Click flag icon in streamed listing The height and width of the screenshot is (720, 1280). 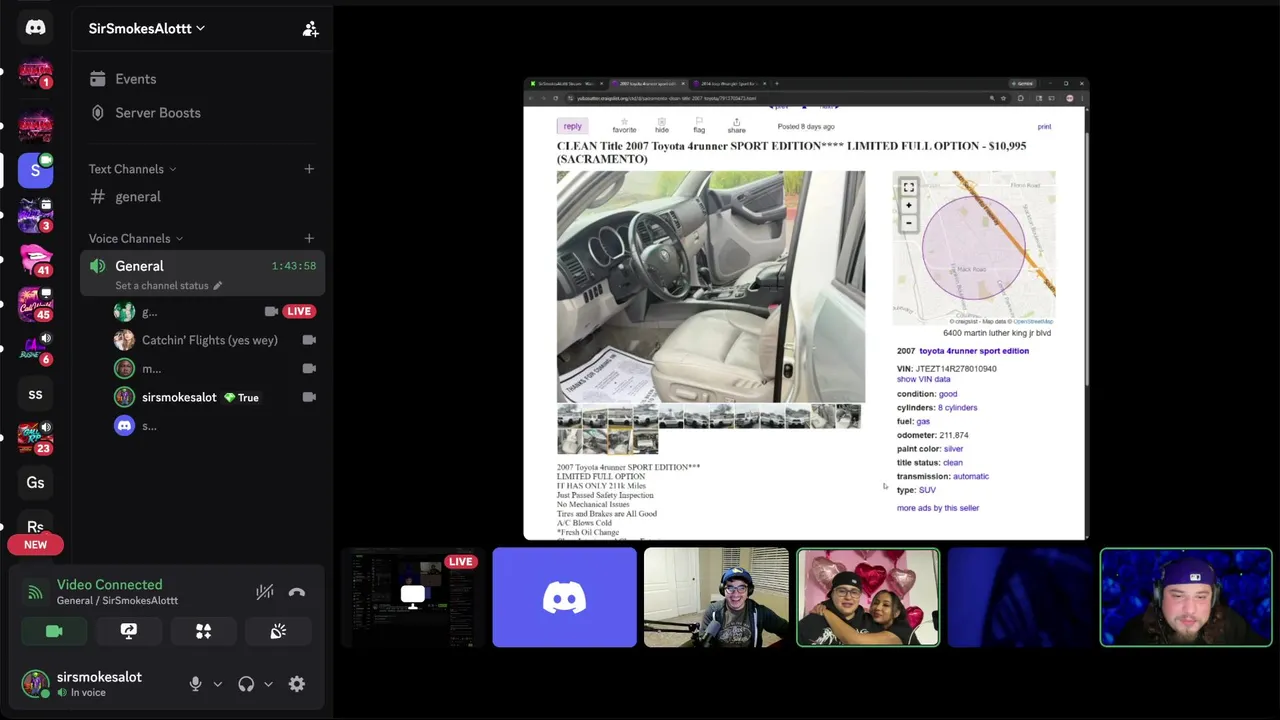pos(699,125)
